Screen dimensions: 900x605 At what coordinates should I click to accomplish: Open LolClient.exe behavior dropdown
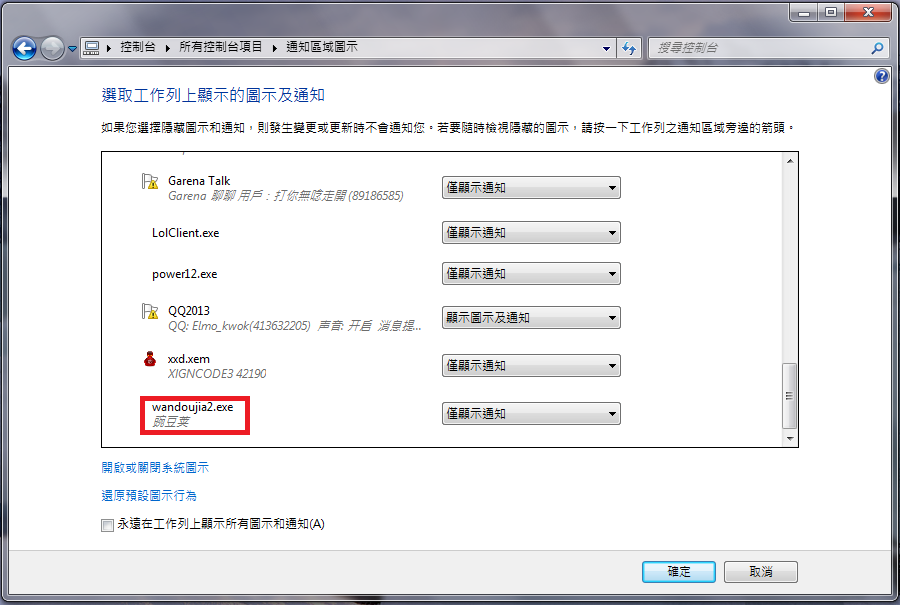531,232
